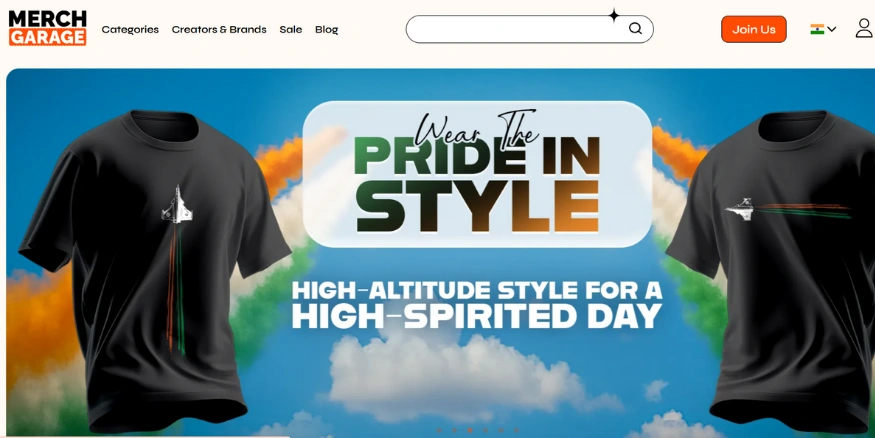The image size is (875, 438).
Task: Select the second carousel dot
Action: click(x=454, y=430)
